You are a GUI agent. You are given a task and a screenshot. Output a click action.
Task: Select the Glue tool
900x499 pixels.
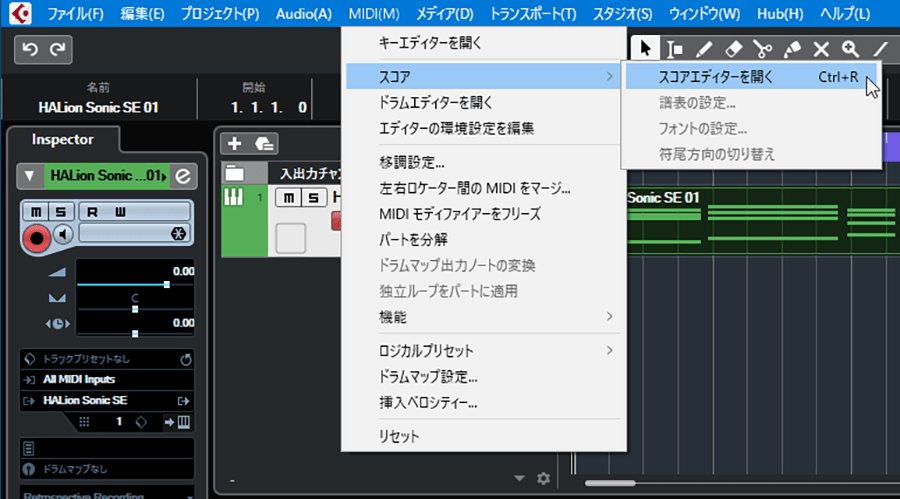(792, 49)
